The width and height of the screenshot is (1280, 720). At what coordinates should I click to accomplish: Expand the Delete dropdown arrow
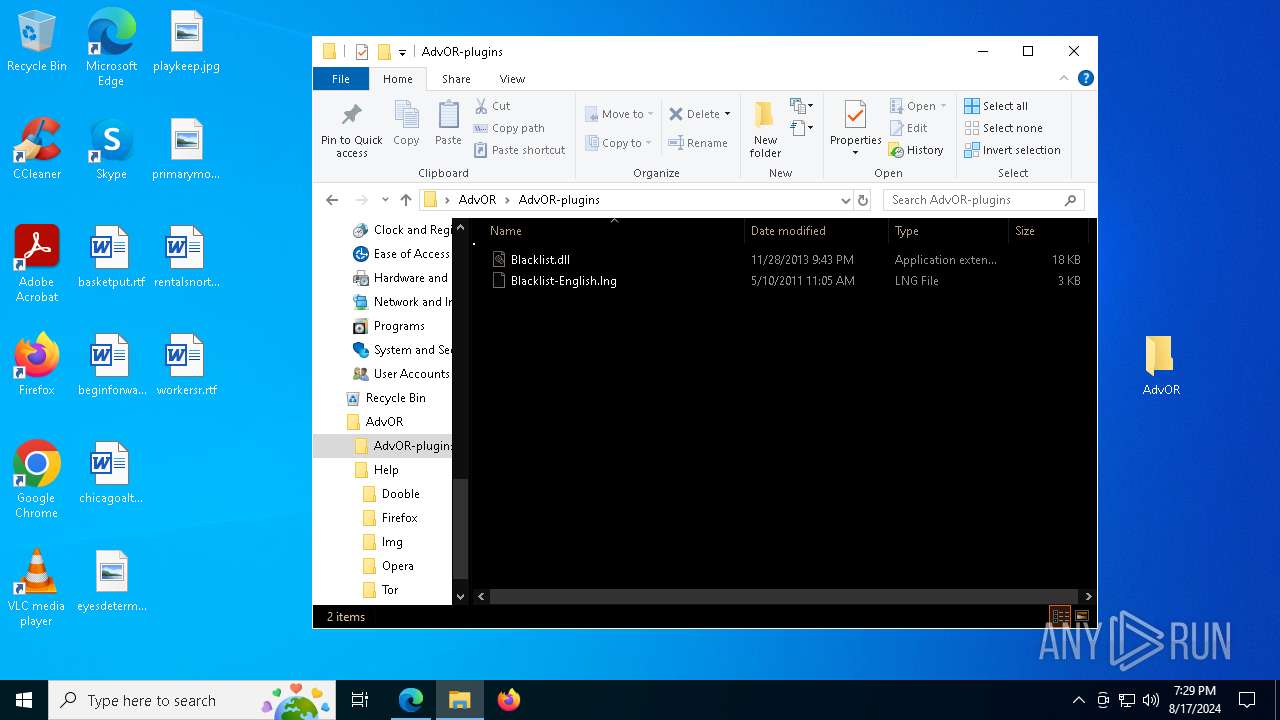(727, 114)
